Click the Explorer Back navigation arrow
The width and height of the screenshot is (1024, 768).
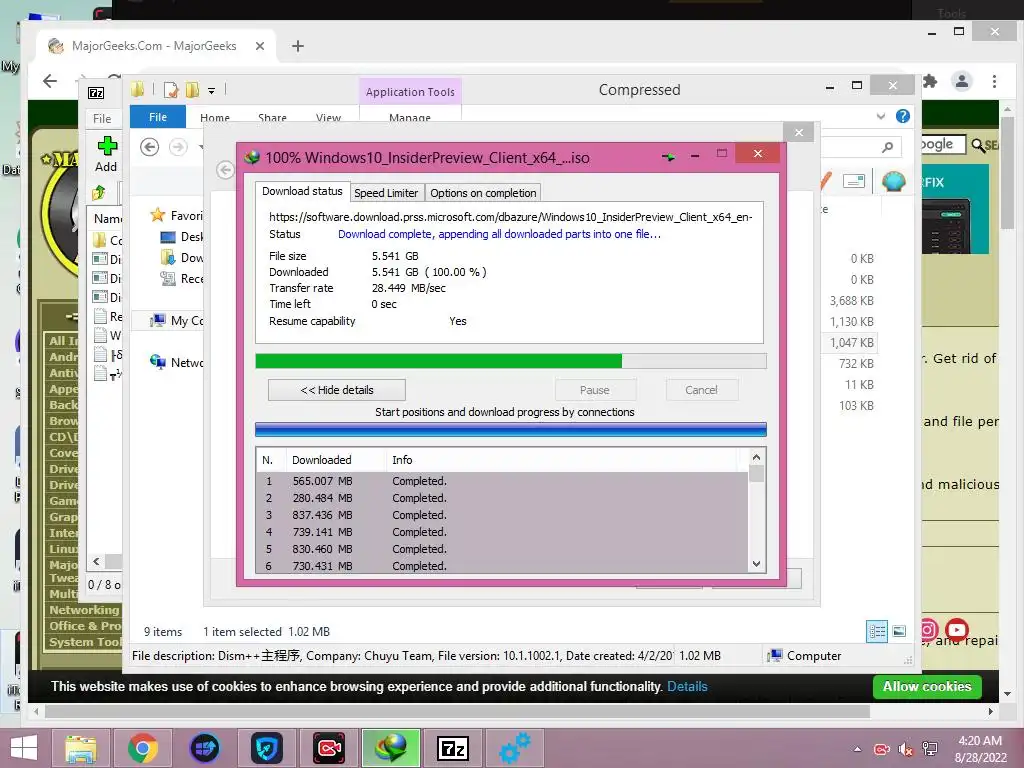150,147
